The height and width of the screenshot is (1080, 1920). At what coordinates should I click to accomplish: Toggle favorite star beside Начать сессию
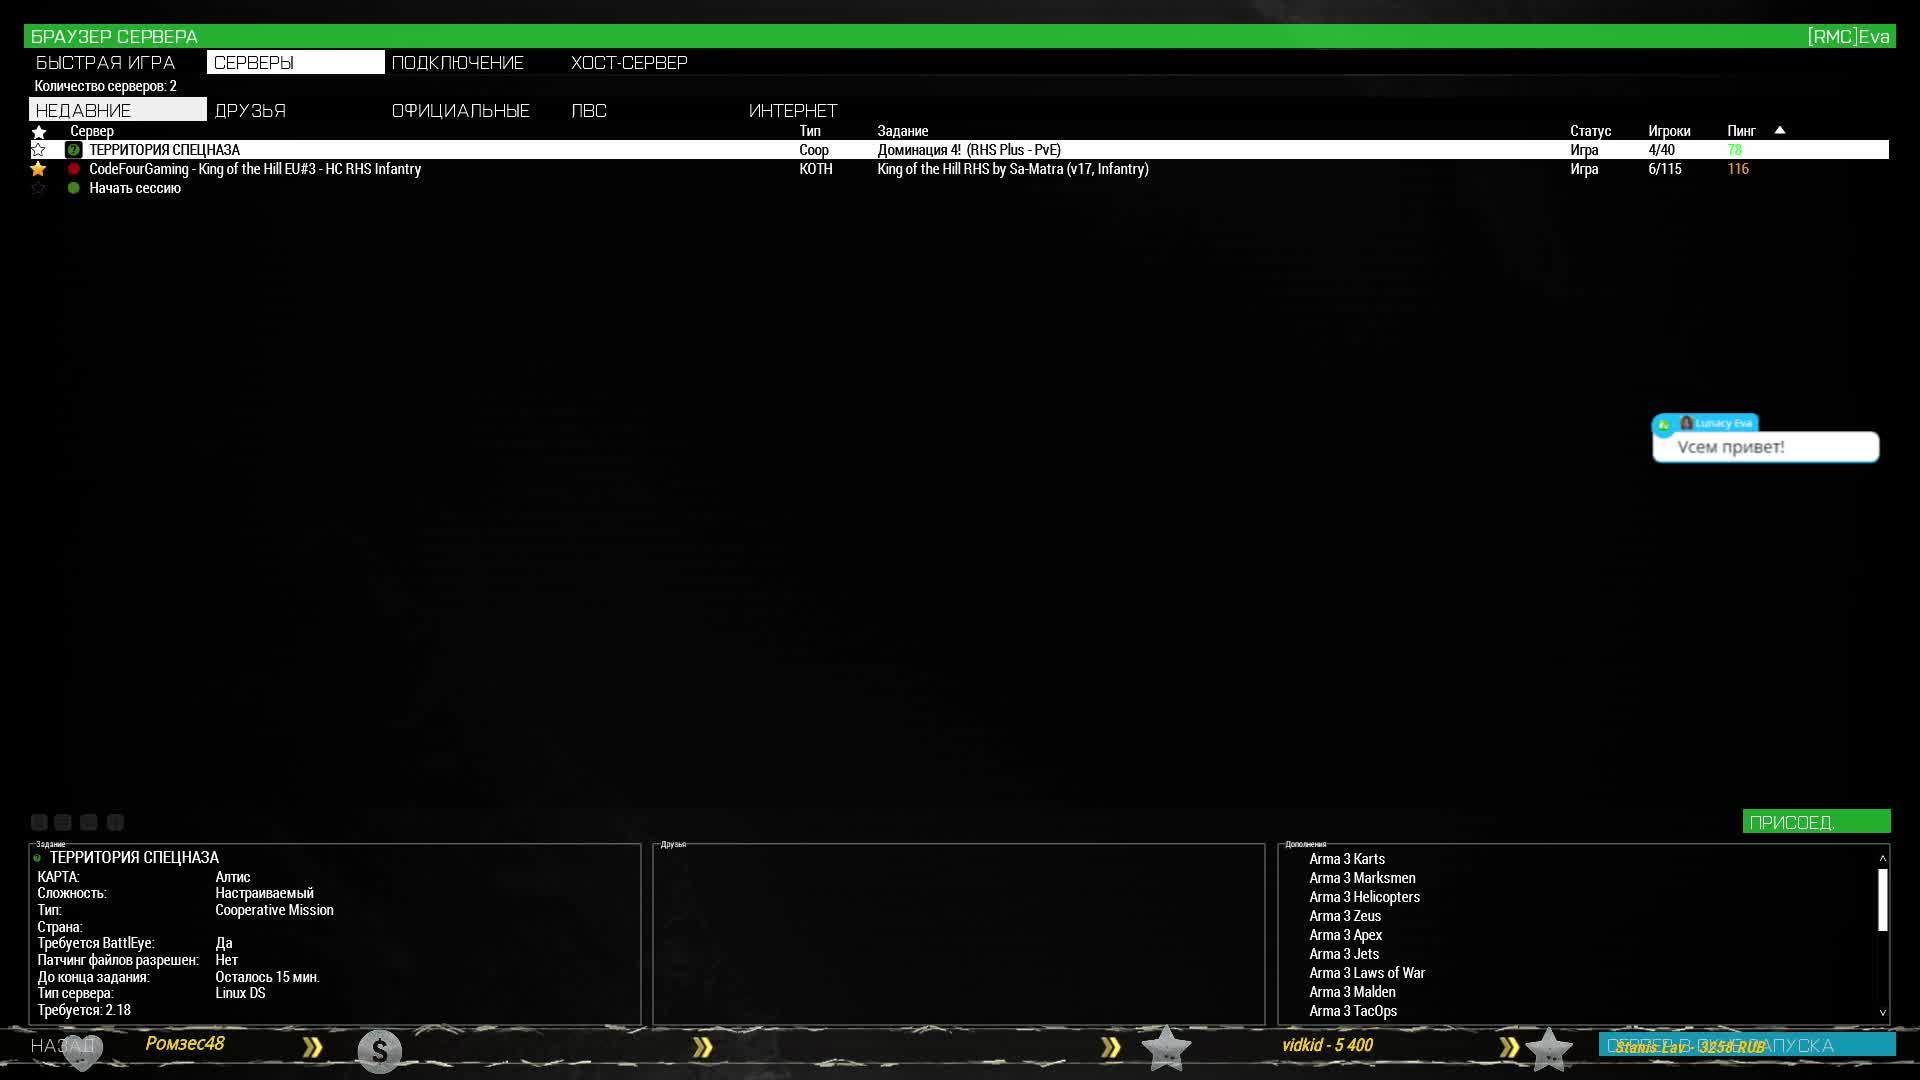coord(39,188)
